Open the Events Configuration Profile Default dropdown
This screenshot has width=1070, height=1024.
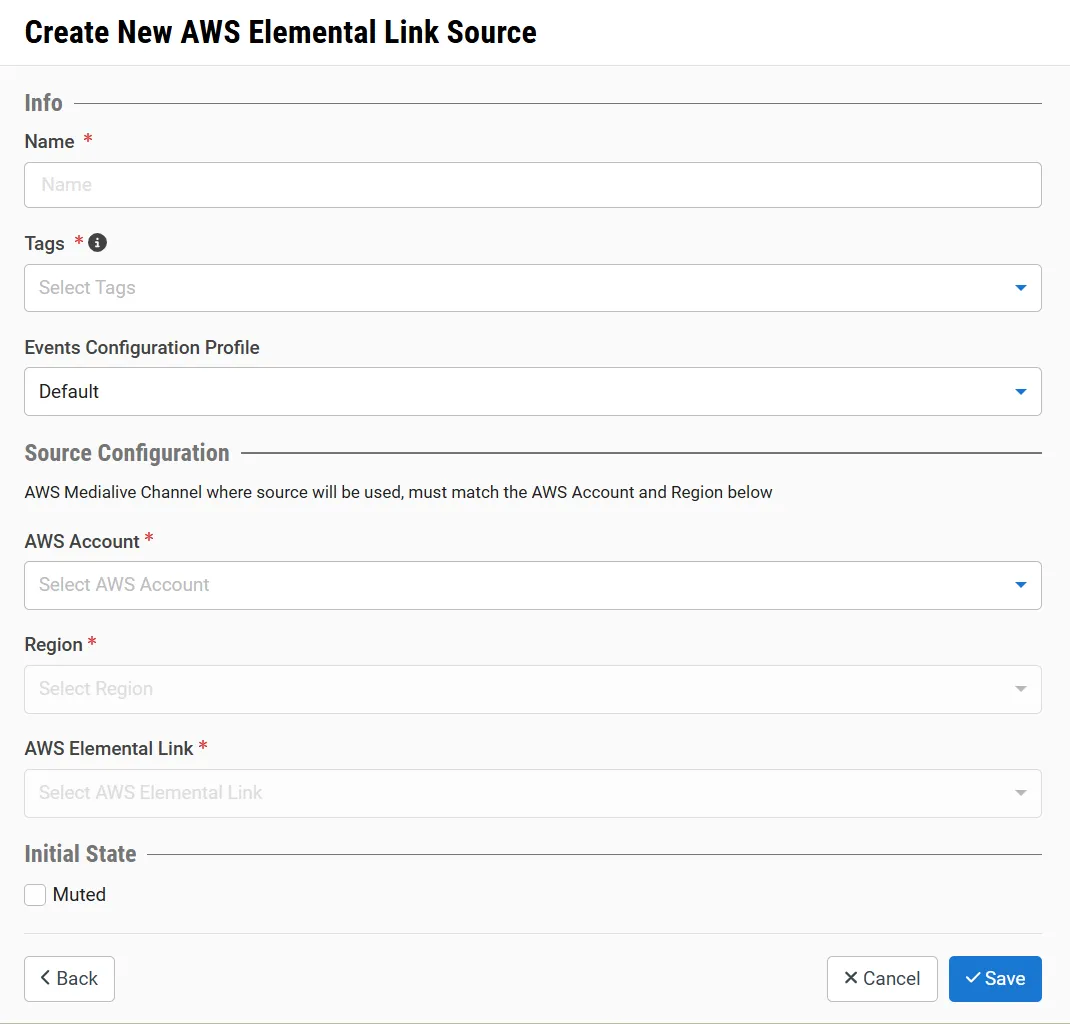[x=532, y=392]
